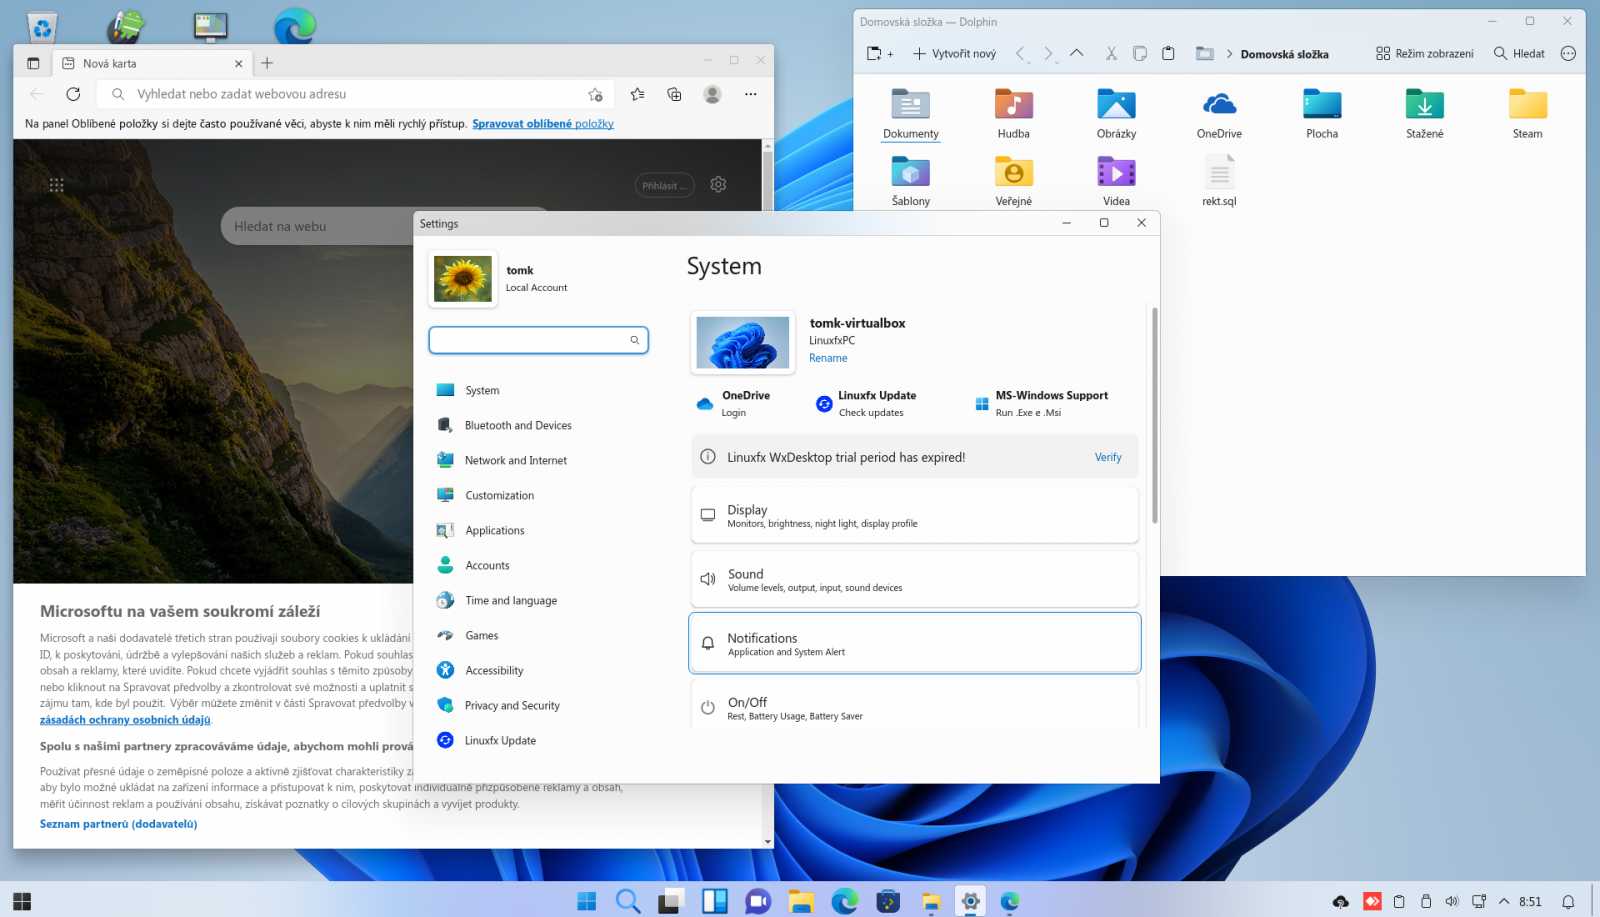Open the Edge three-dots settings menu

pos(750,94)
